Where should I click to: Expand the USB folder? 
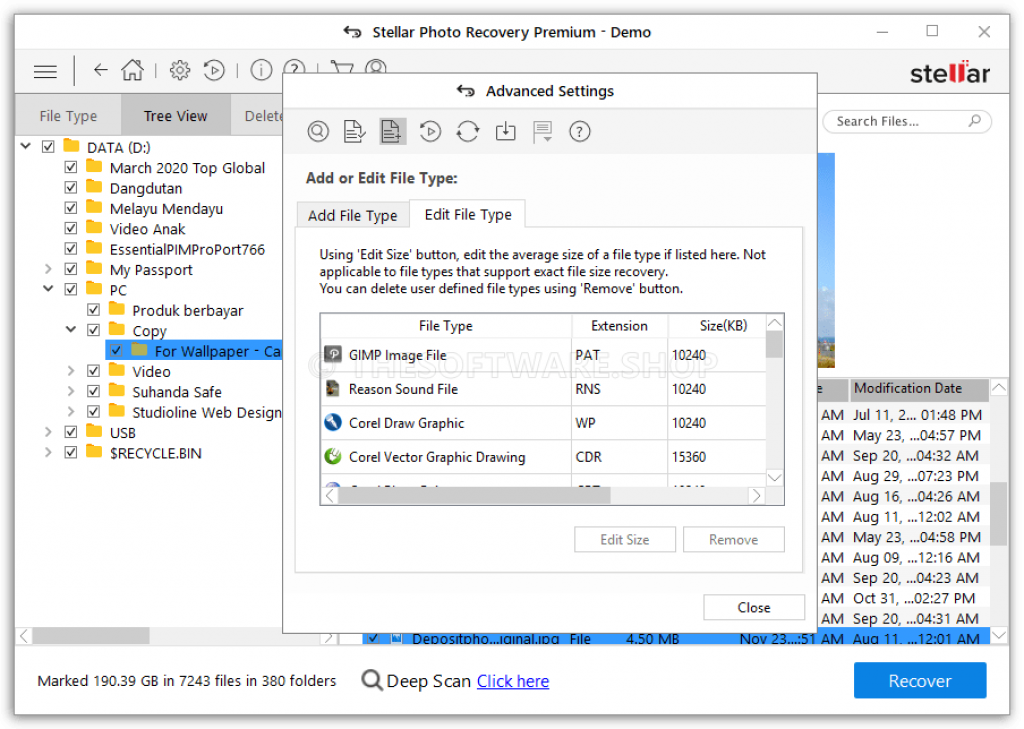coord(48,432)
